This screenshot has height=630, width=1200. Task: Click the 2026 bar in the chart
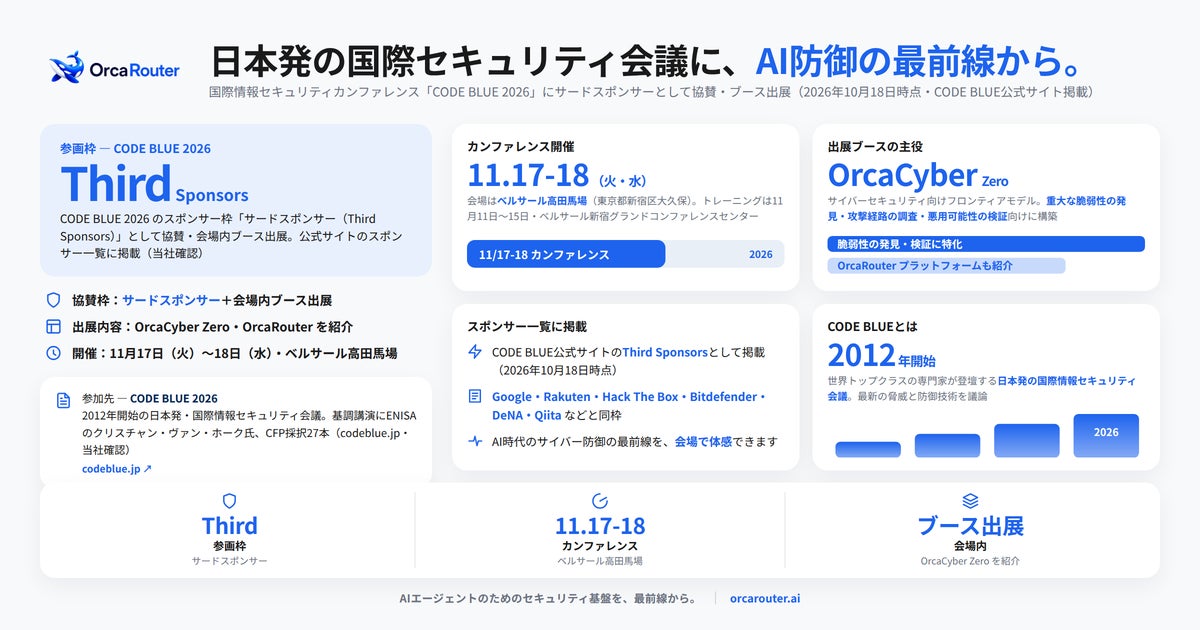pos(1106,436)
